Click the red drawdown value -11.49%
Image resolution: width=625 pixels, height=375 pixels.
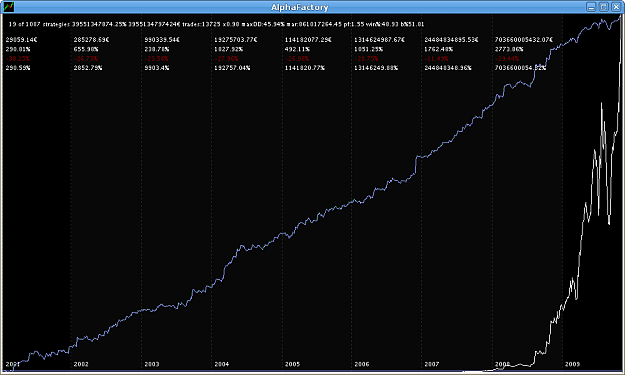(x=436, y=59)
